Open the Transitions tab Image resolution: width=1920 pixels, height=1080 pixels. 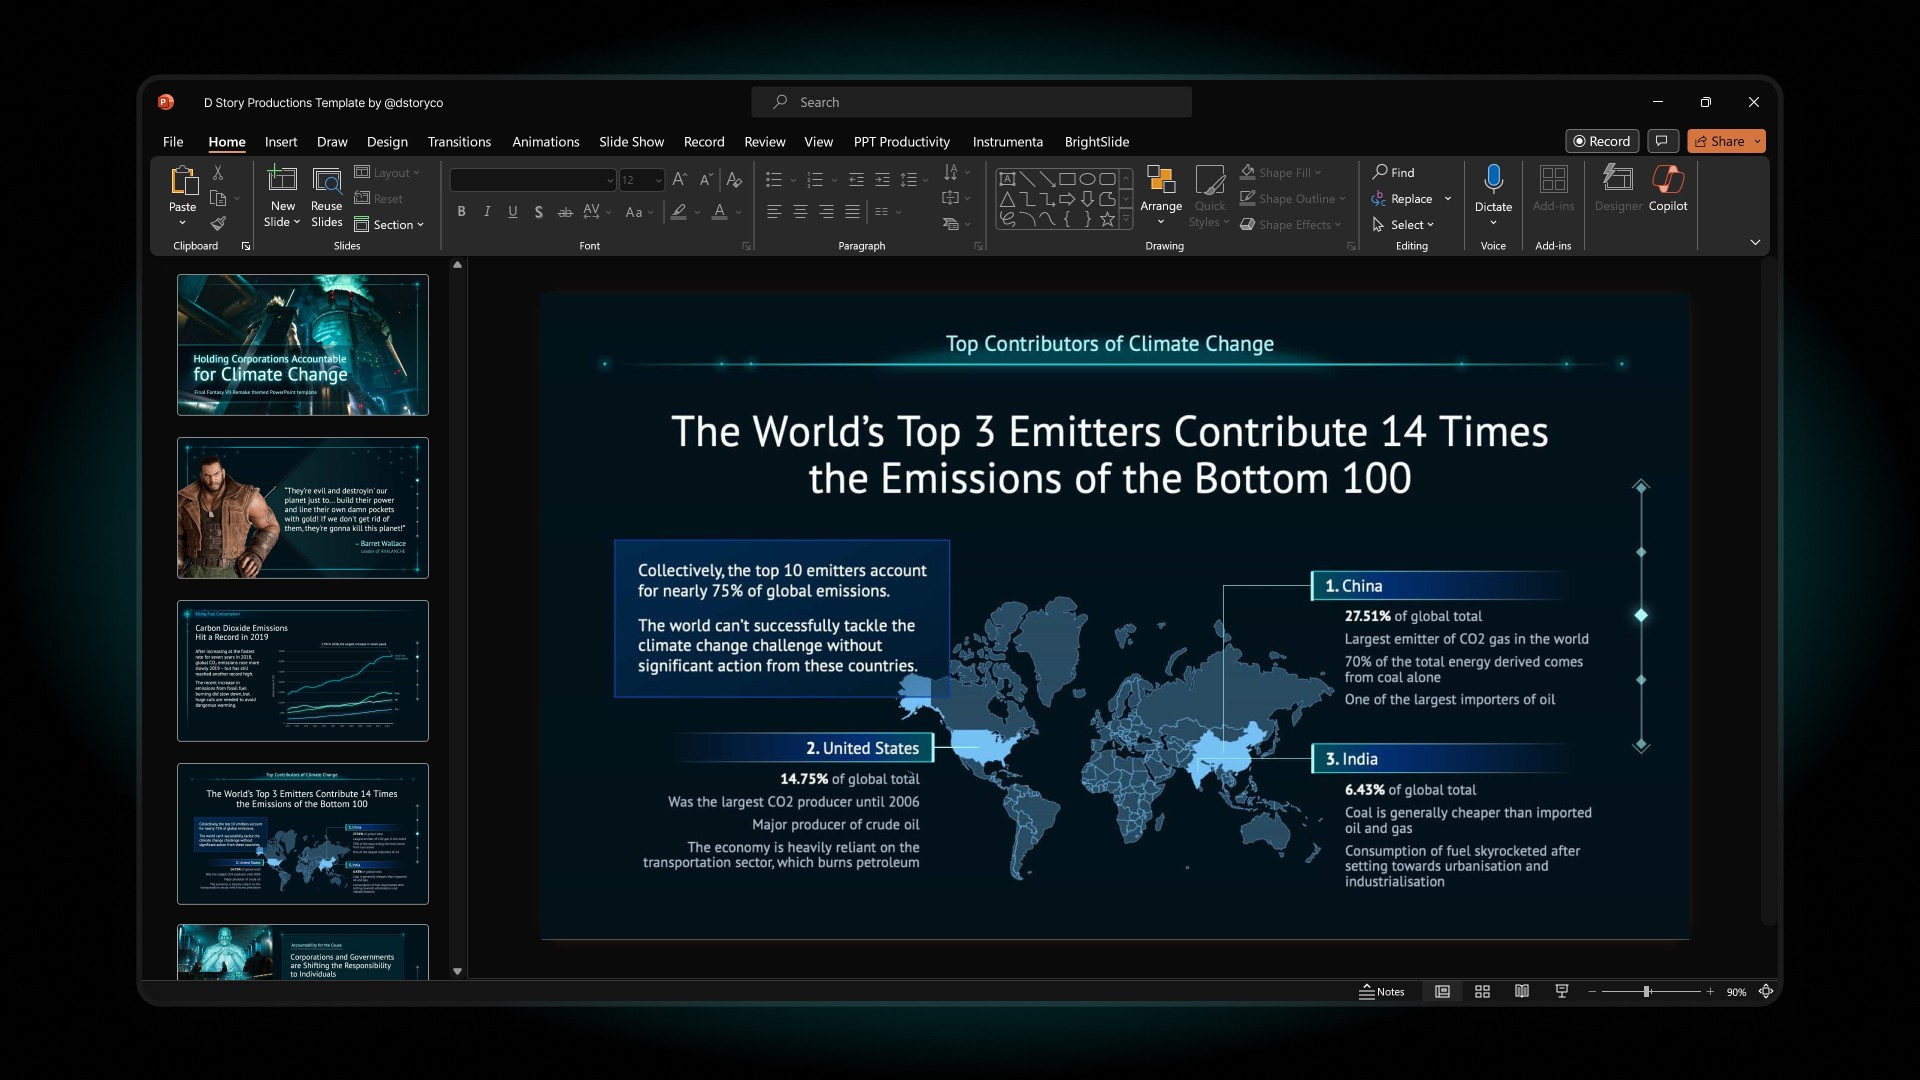point(459,142)
